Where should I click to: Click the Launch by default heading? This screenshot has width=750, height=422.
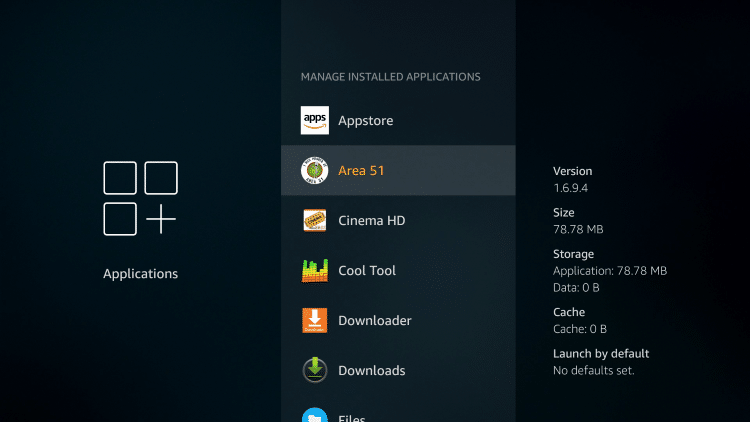pos(601,354)
